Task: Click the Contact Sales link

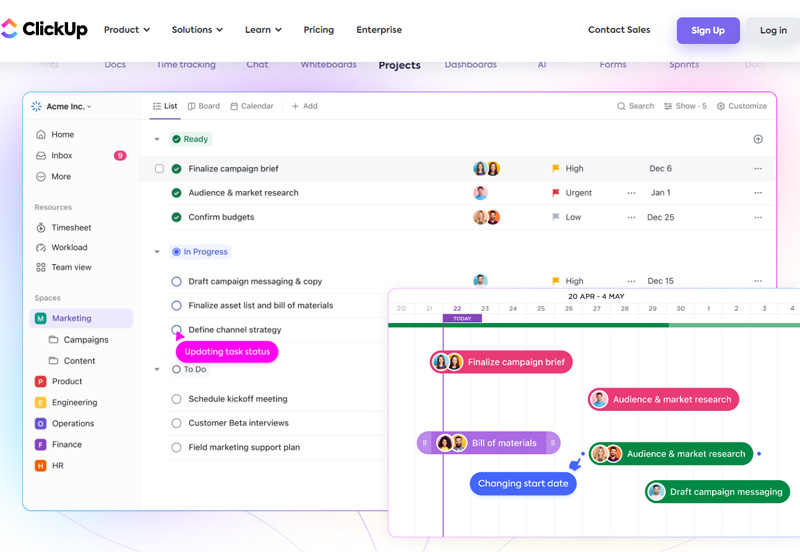Action: tap(619, 30)
